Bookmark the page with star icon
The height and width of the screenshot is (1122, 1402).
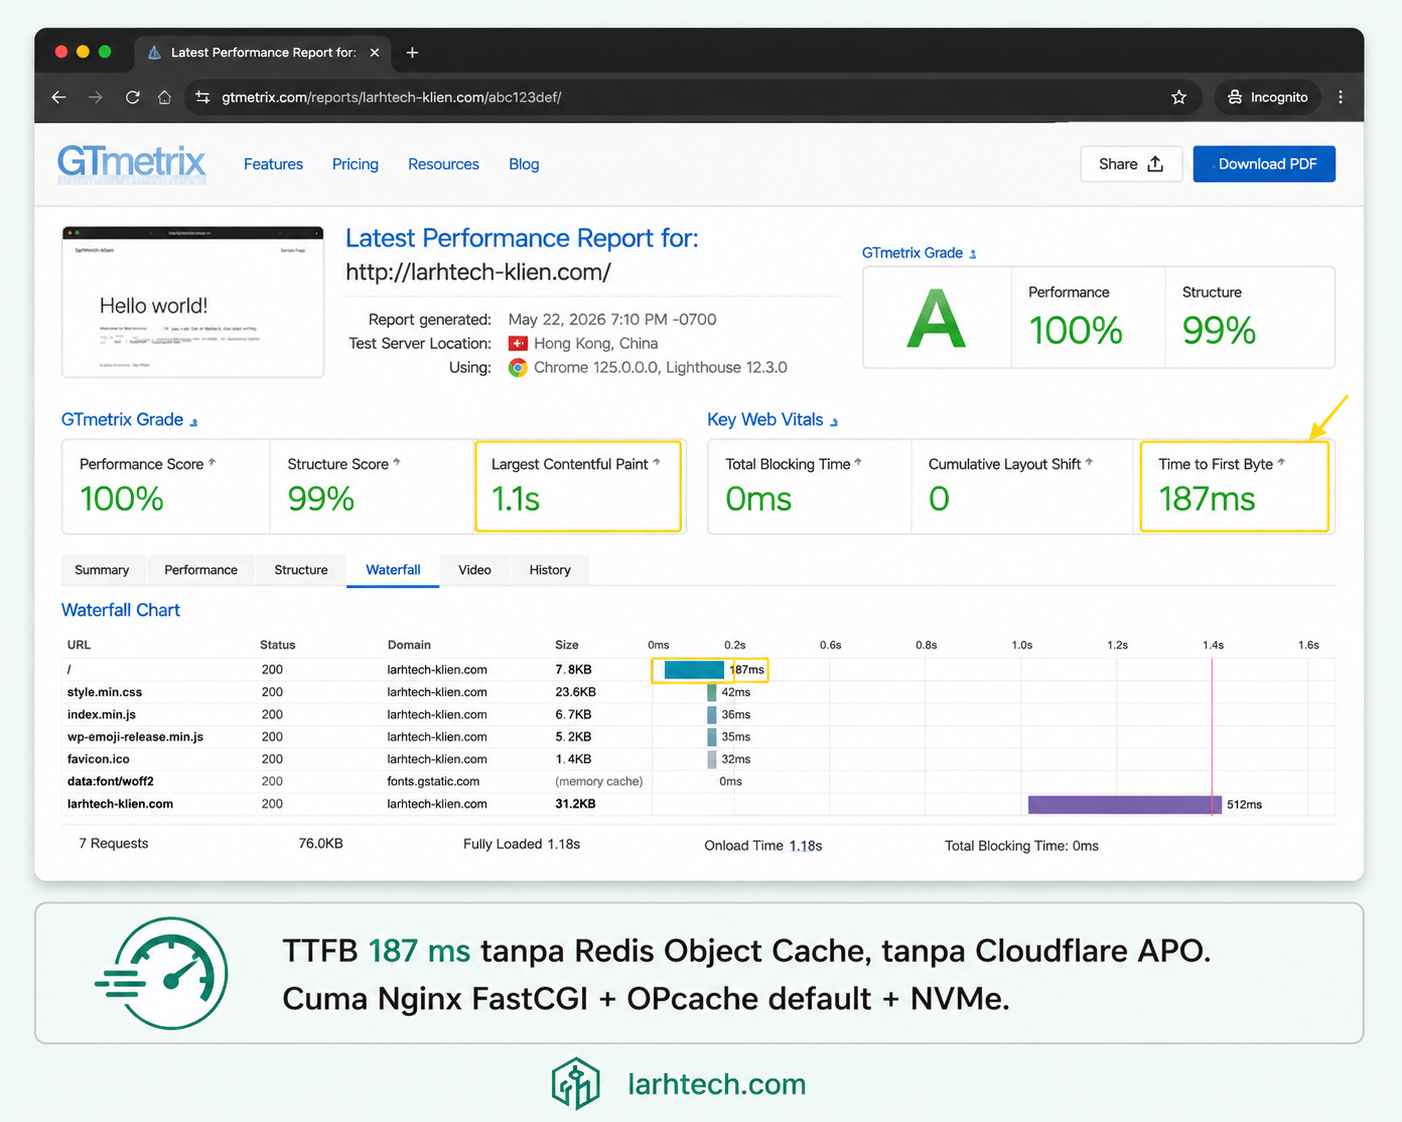click(x=1179, y=97)
